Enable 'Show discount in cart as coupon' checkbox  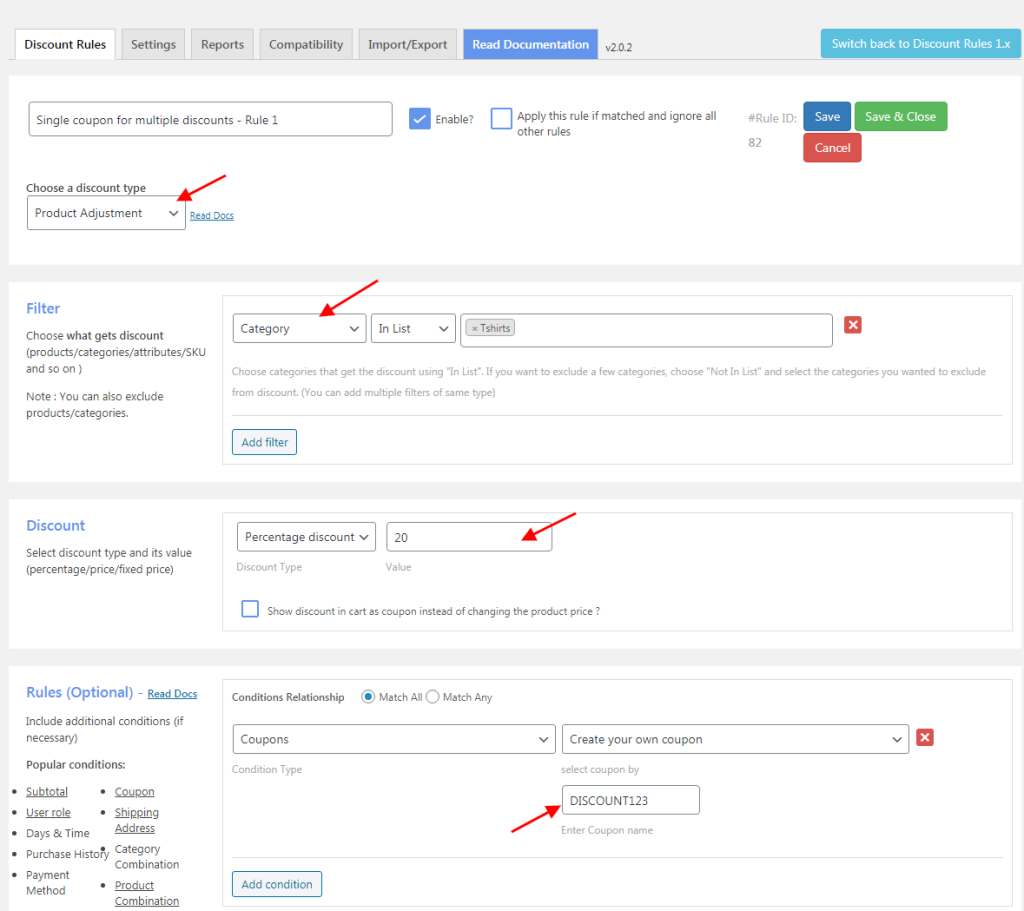point(250,609)
